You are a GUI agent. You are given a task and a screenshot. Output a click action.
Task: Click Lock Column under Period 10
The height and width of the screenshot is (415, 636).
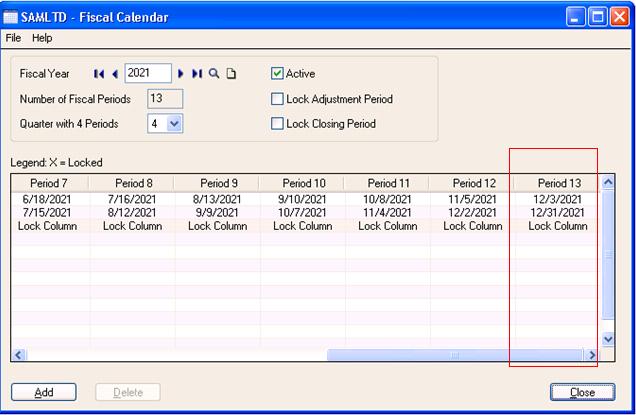pos(303,226)
